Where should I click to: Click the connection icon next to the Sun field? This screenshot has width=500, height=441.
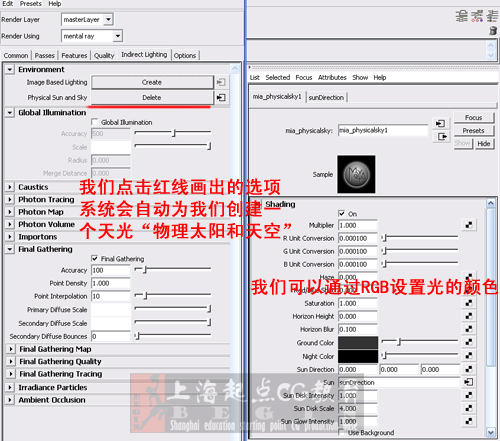(x=469, y=382)
